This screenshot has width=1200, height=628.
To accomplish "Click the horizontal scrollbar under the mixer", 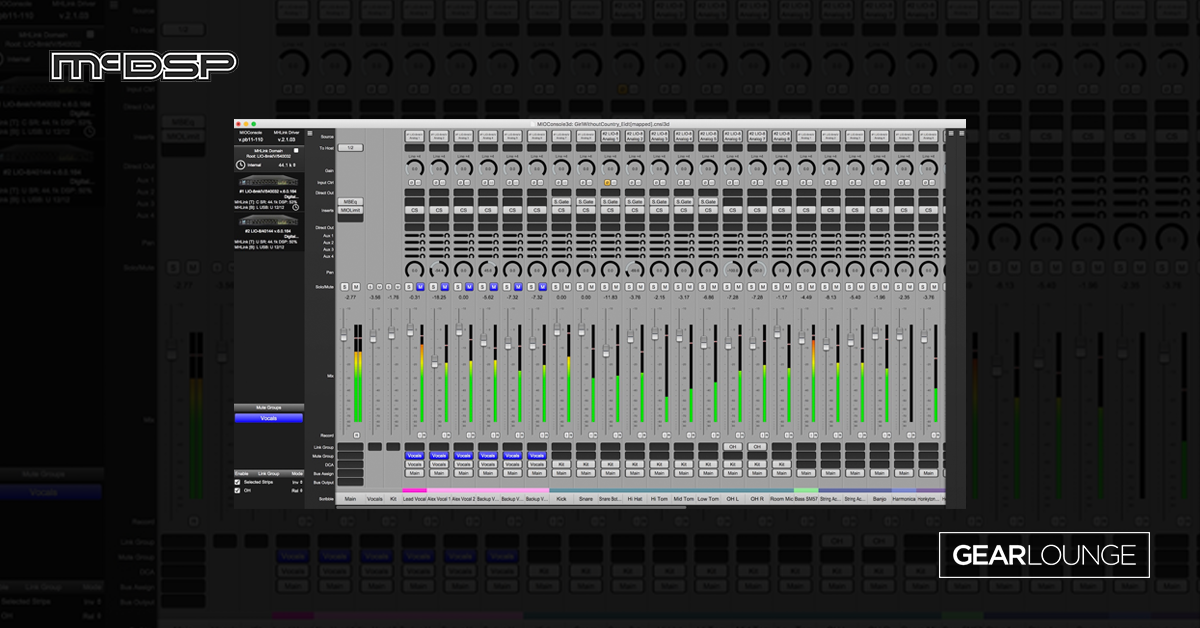I will [510, 507].
